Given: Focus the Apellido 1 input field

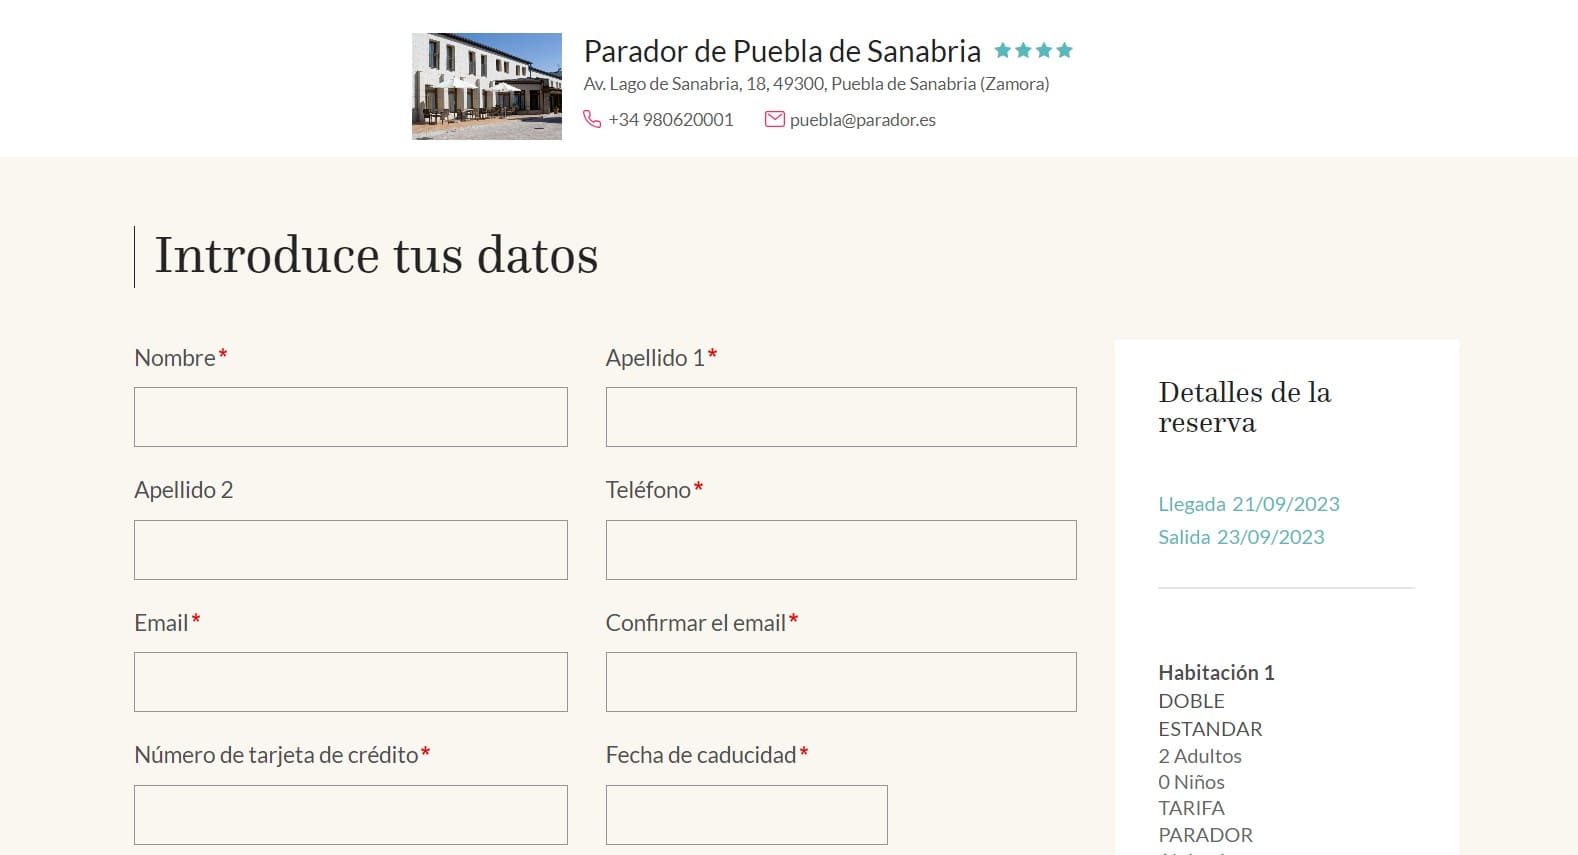Looking at the screenshot, I should [841, 417].
